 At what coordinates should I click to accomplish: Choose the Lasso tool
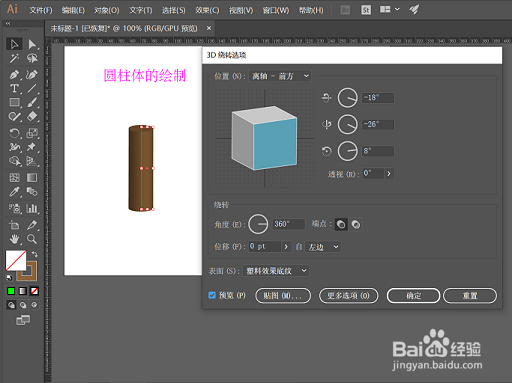tap(32, 59)
